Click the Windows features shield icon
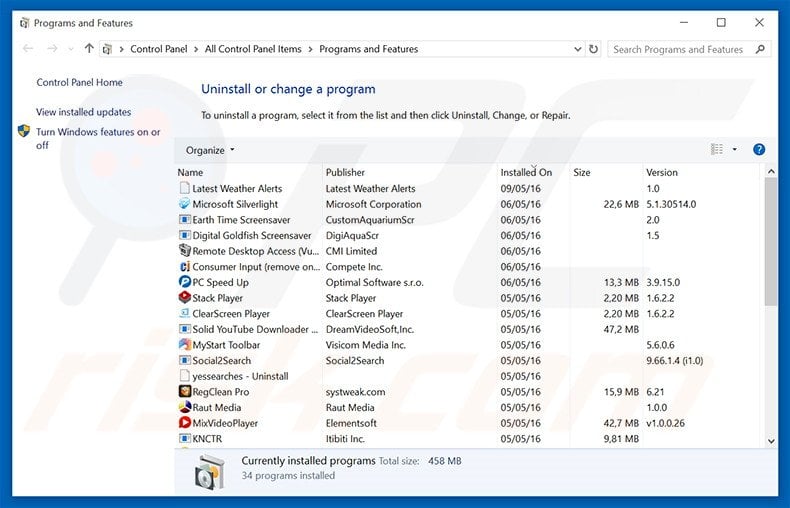This screenshot has width=790, height=508. [x=24, y=132]
